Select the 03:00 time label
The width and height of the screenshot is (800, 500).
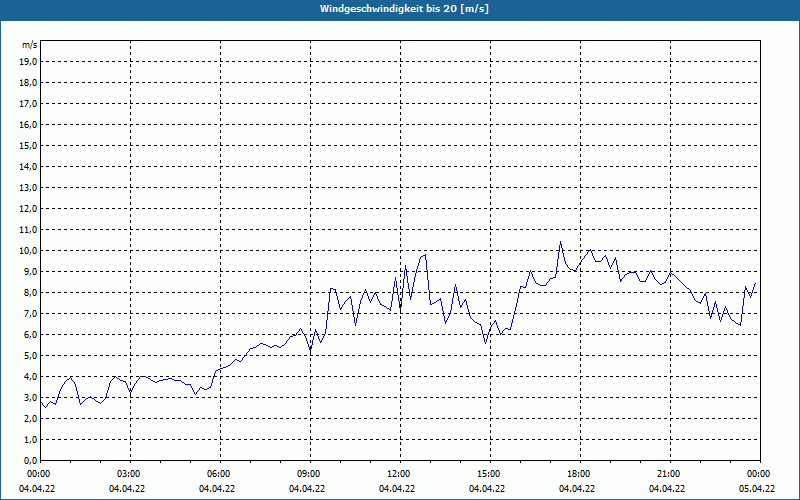[x=131, y=474]
